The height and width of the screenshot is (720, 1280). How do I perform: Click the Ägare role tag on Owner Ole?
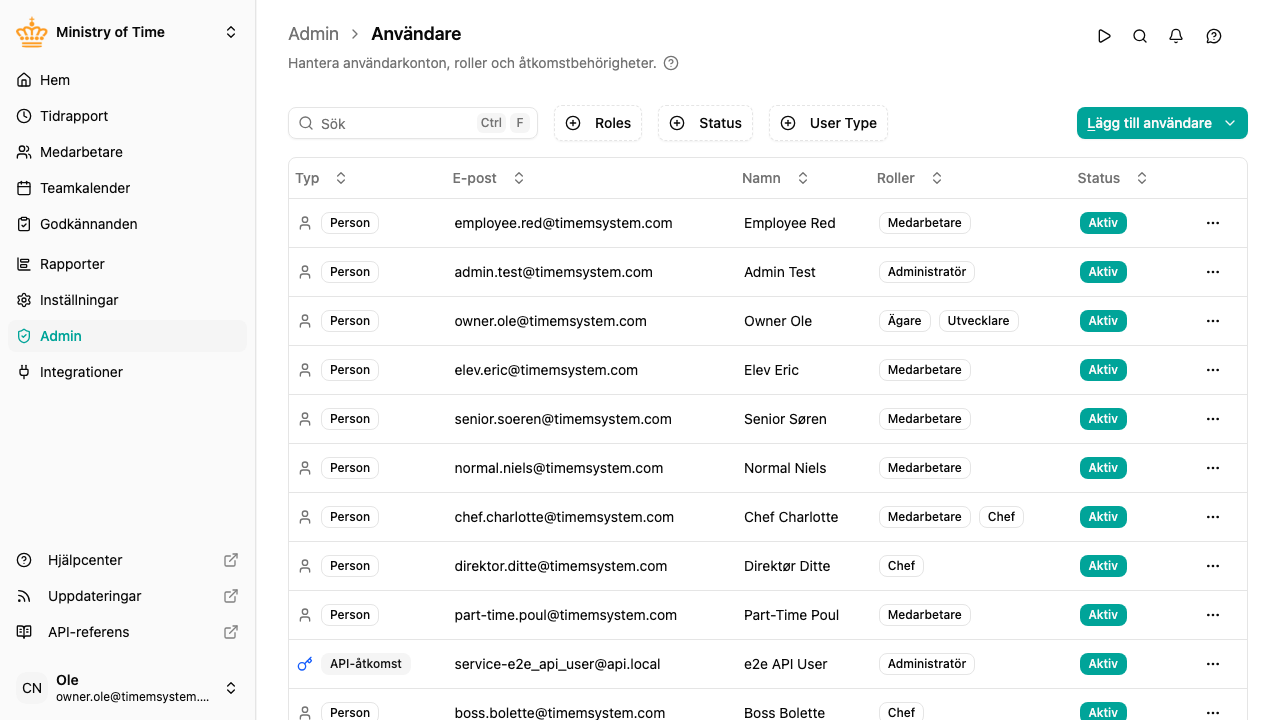point(904,321)
